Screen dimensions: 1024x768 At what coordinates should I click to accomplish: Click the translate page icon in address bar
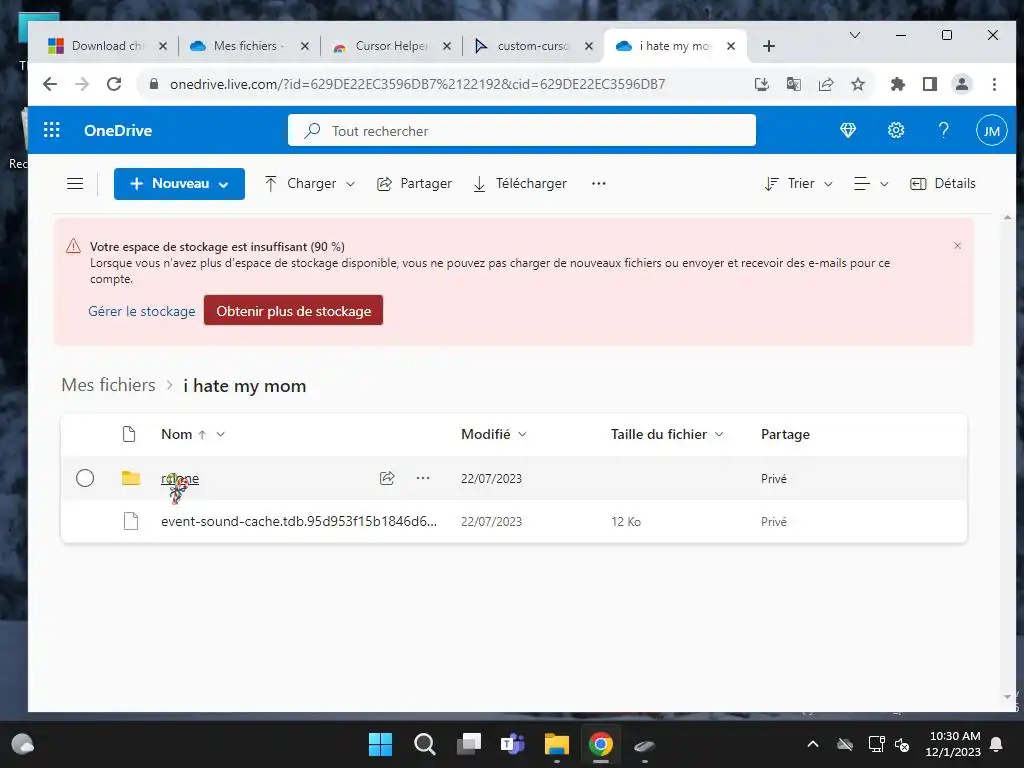pos(793,84)
